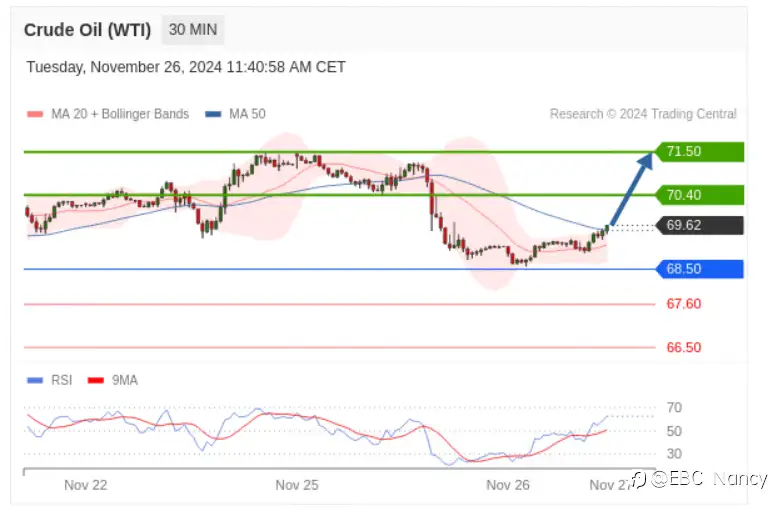Click the RSI 70 axis label
777x512 pixels.
(674, 408)
